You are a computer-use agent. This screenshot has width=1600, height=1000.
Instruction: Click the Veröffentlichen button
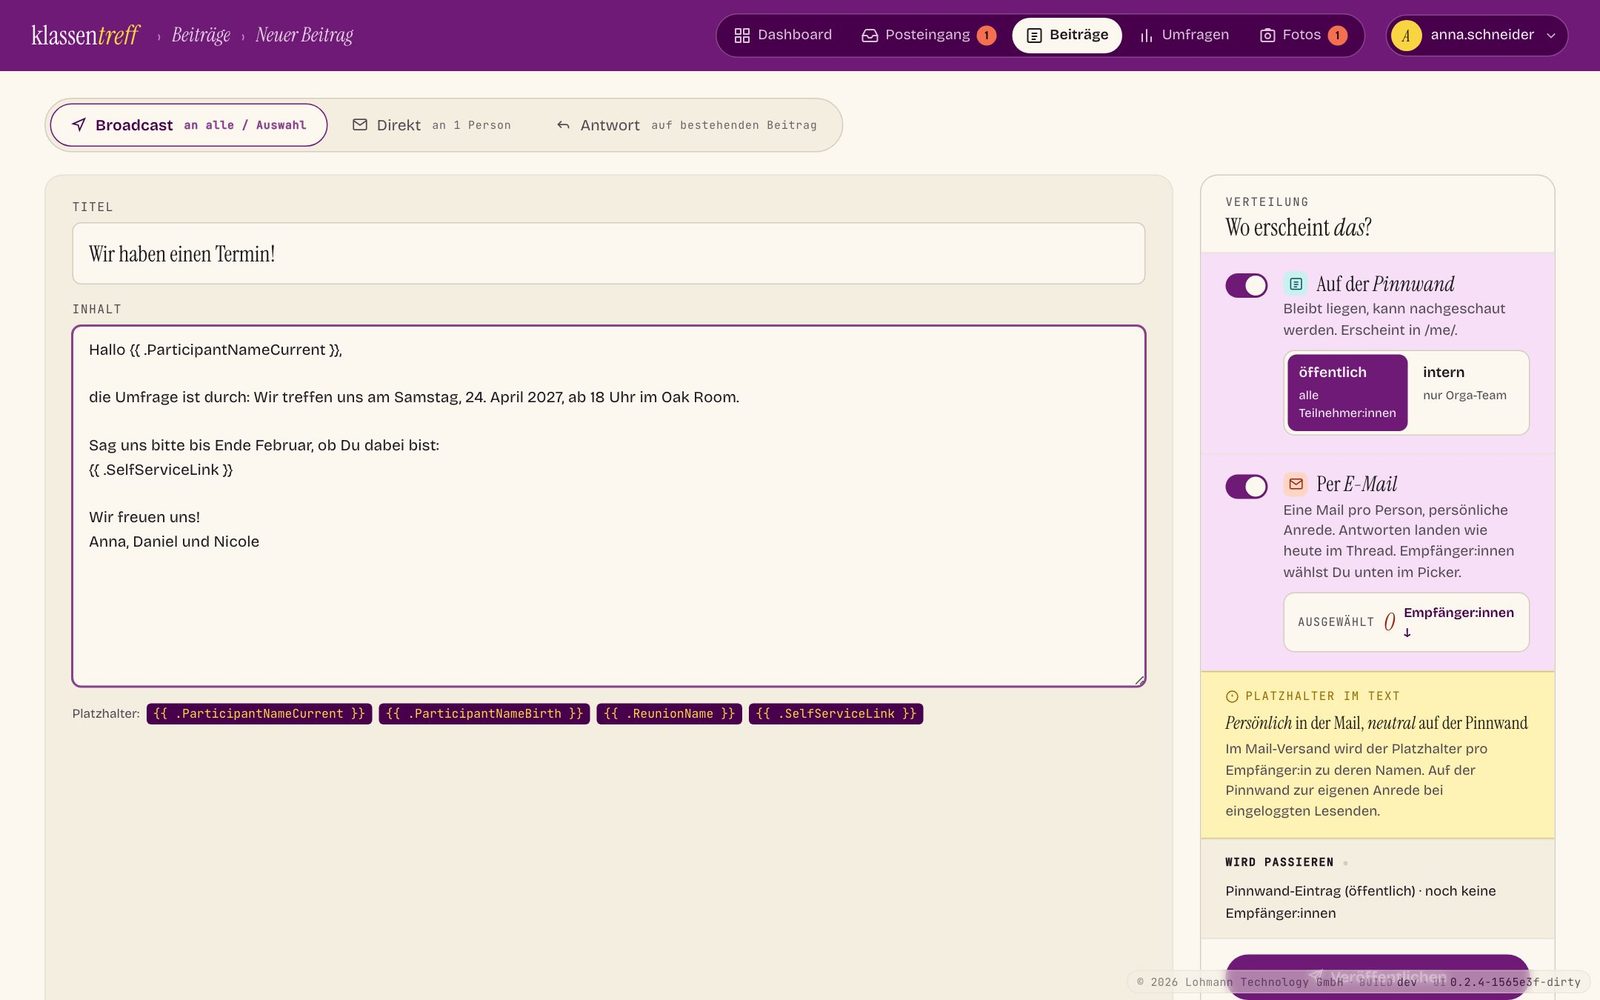pos(1378,976)
